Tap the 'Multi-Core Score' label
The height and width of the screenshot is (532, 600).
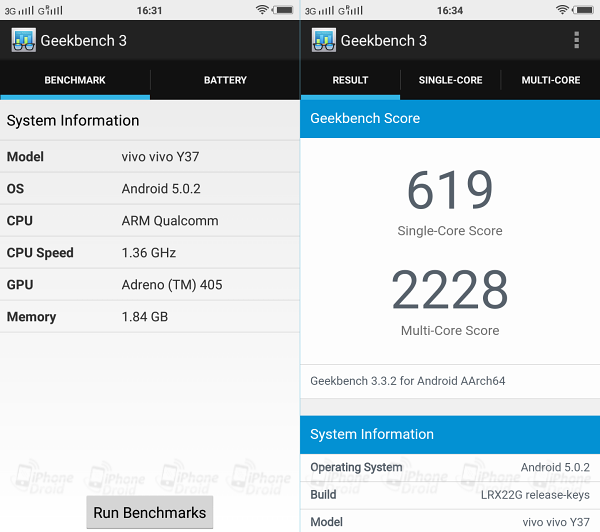click(x=450, y=331)
